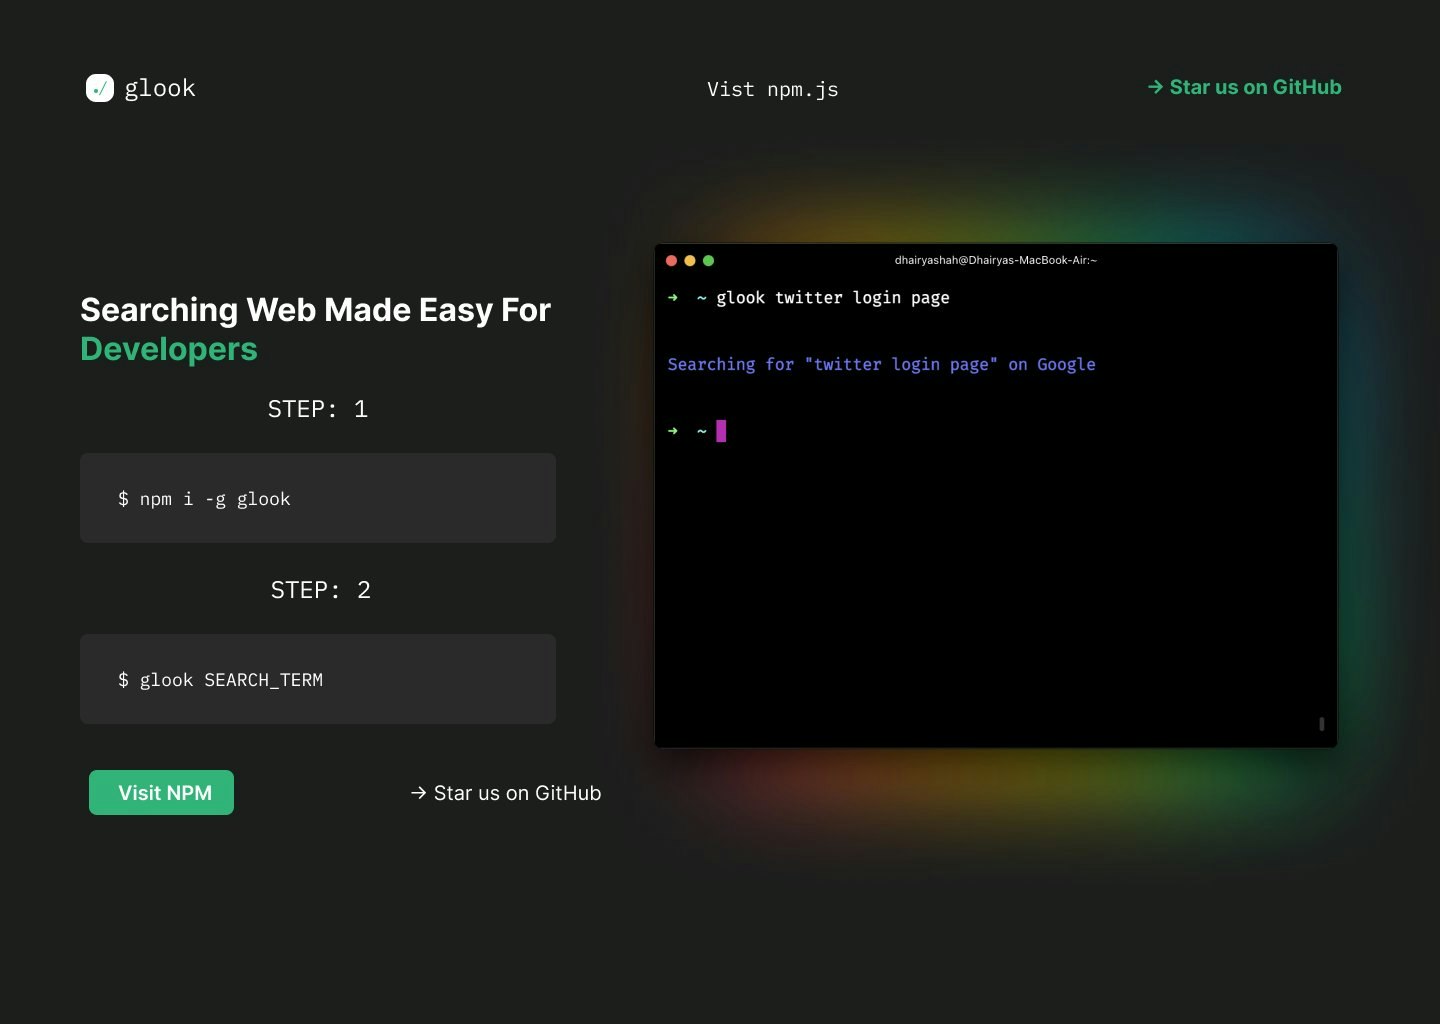Viewport: 1440px width, 1024px height.
Task: Click the green maximize dot in terminal image
Action: 709,261
